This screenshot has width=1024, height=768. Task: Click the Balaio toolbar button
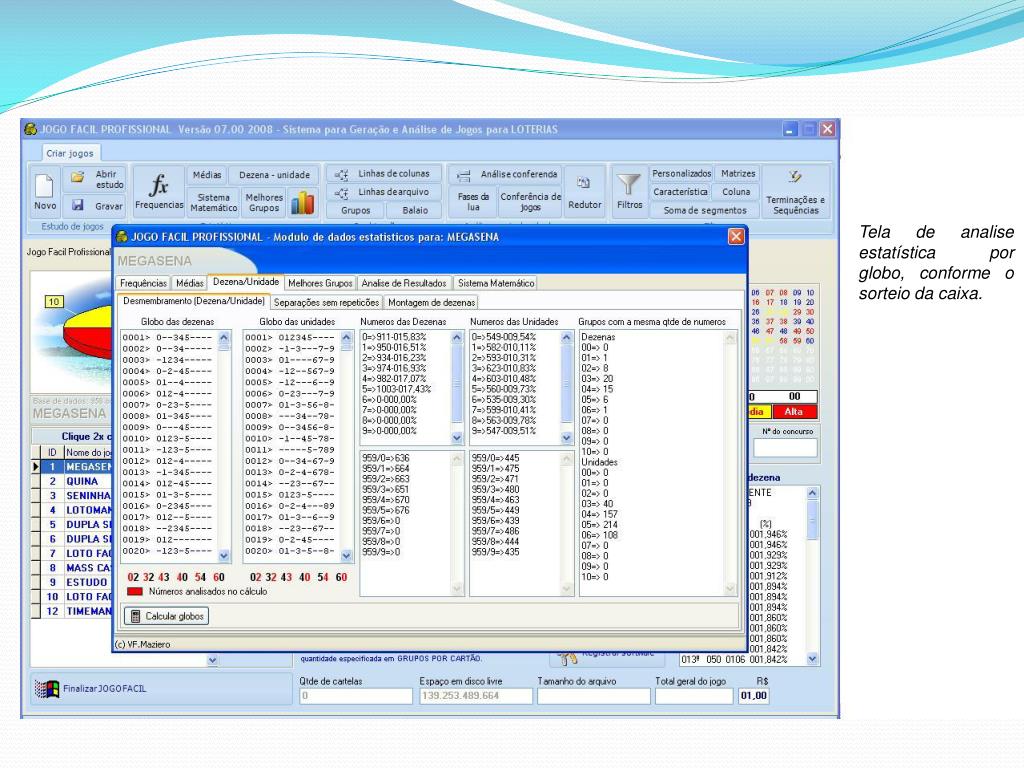tap(415, 210)
